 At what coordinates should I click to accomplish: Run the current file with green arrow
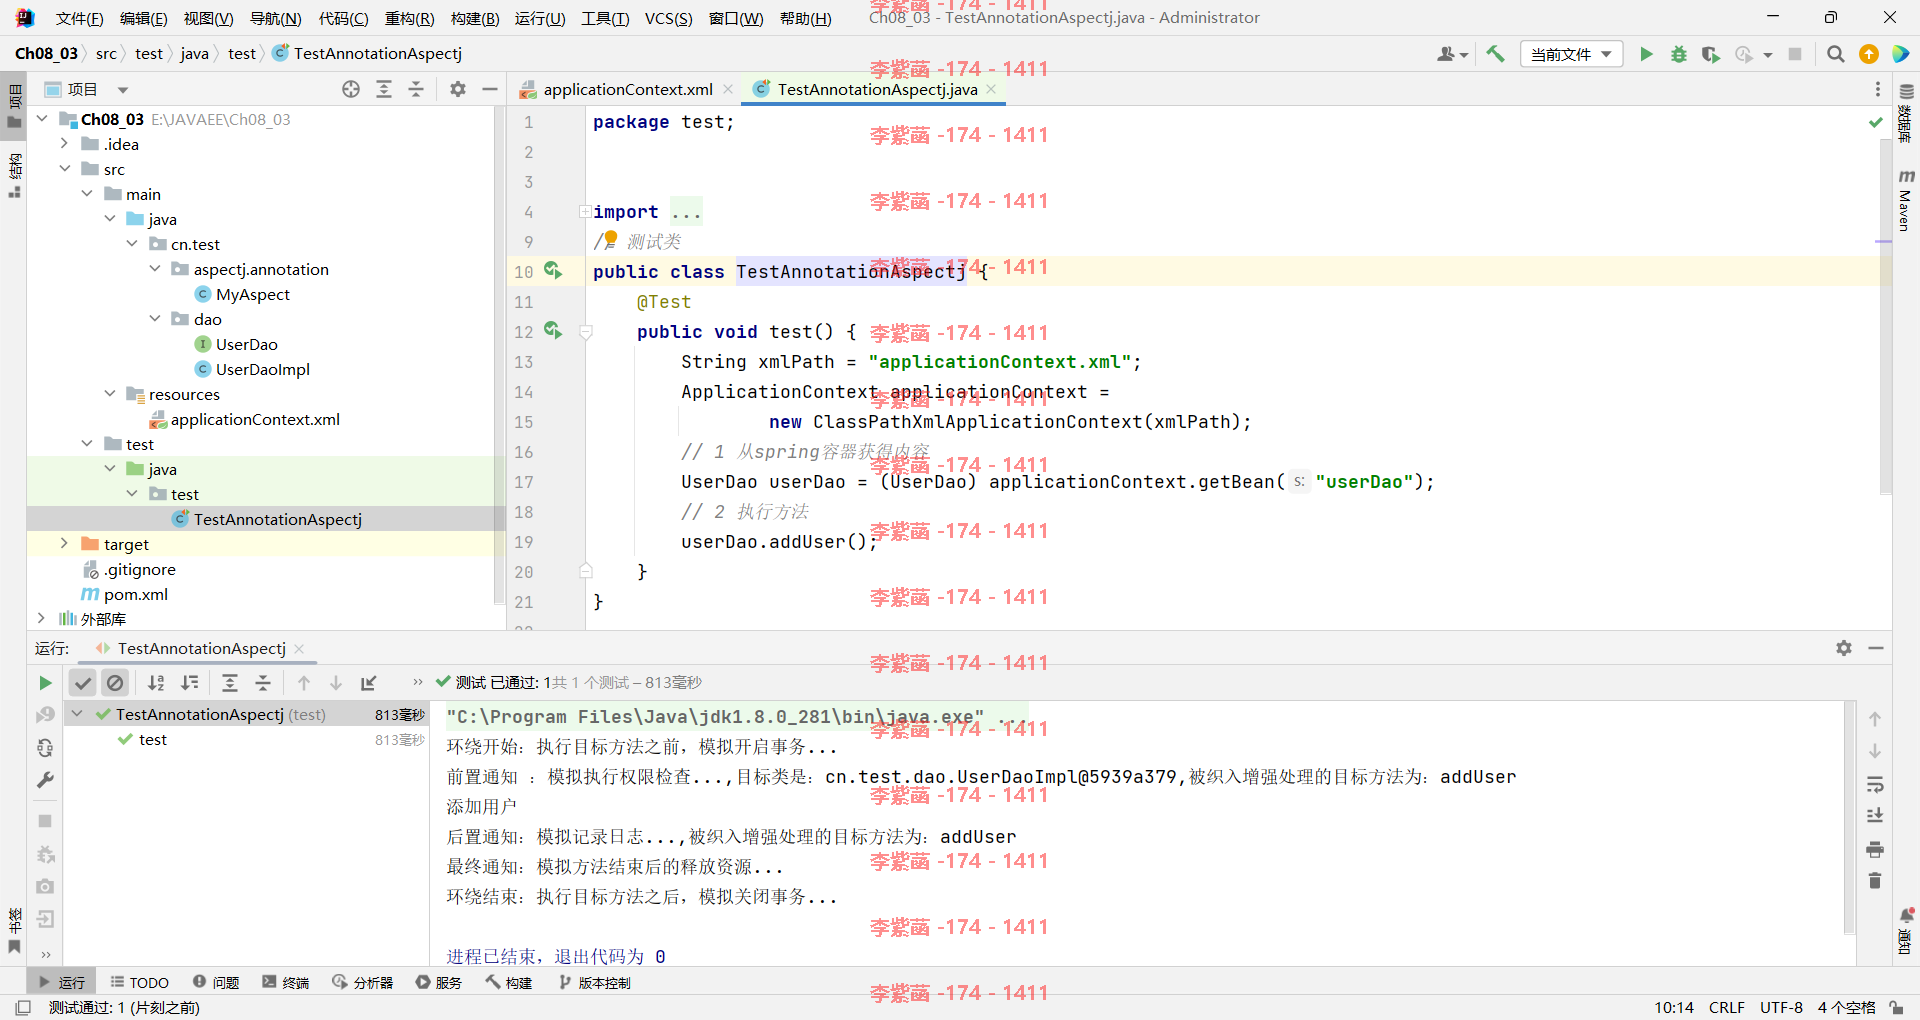pos(1646,54)
